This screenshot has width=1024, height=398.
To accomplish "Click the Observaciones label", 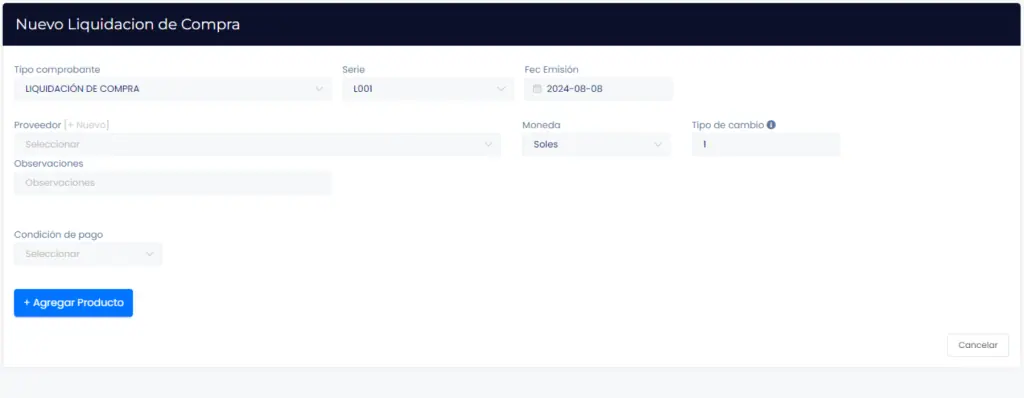I will [x=49, y=163].
